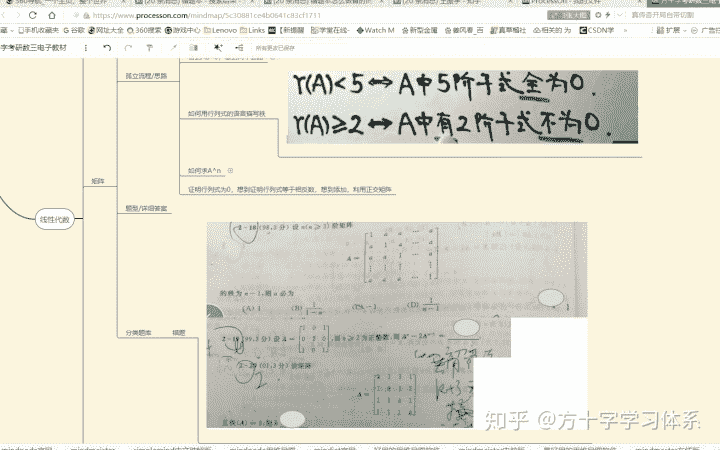Select the 分类题库 node
The width and height of the screenshot is (720, 450).
coord(138,331)
